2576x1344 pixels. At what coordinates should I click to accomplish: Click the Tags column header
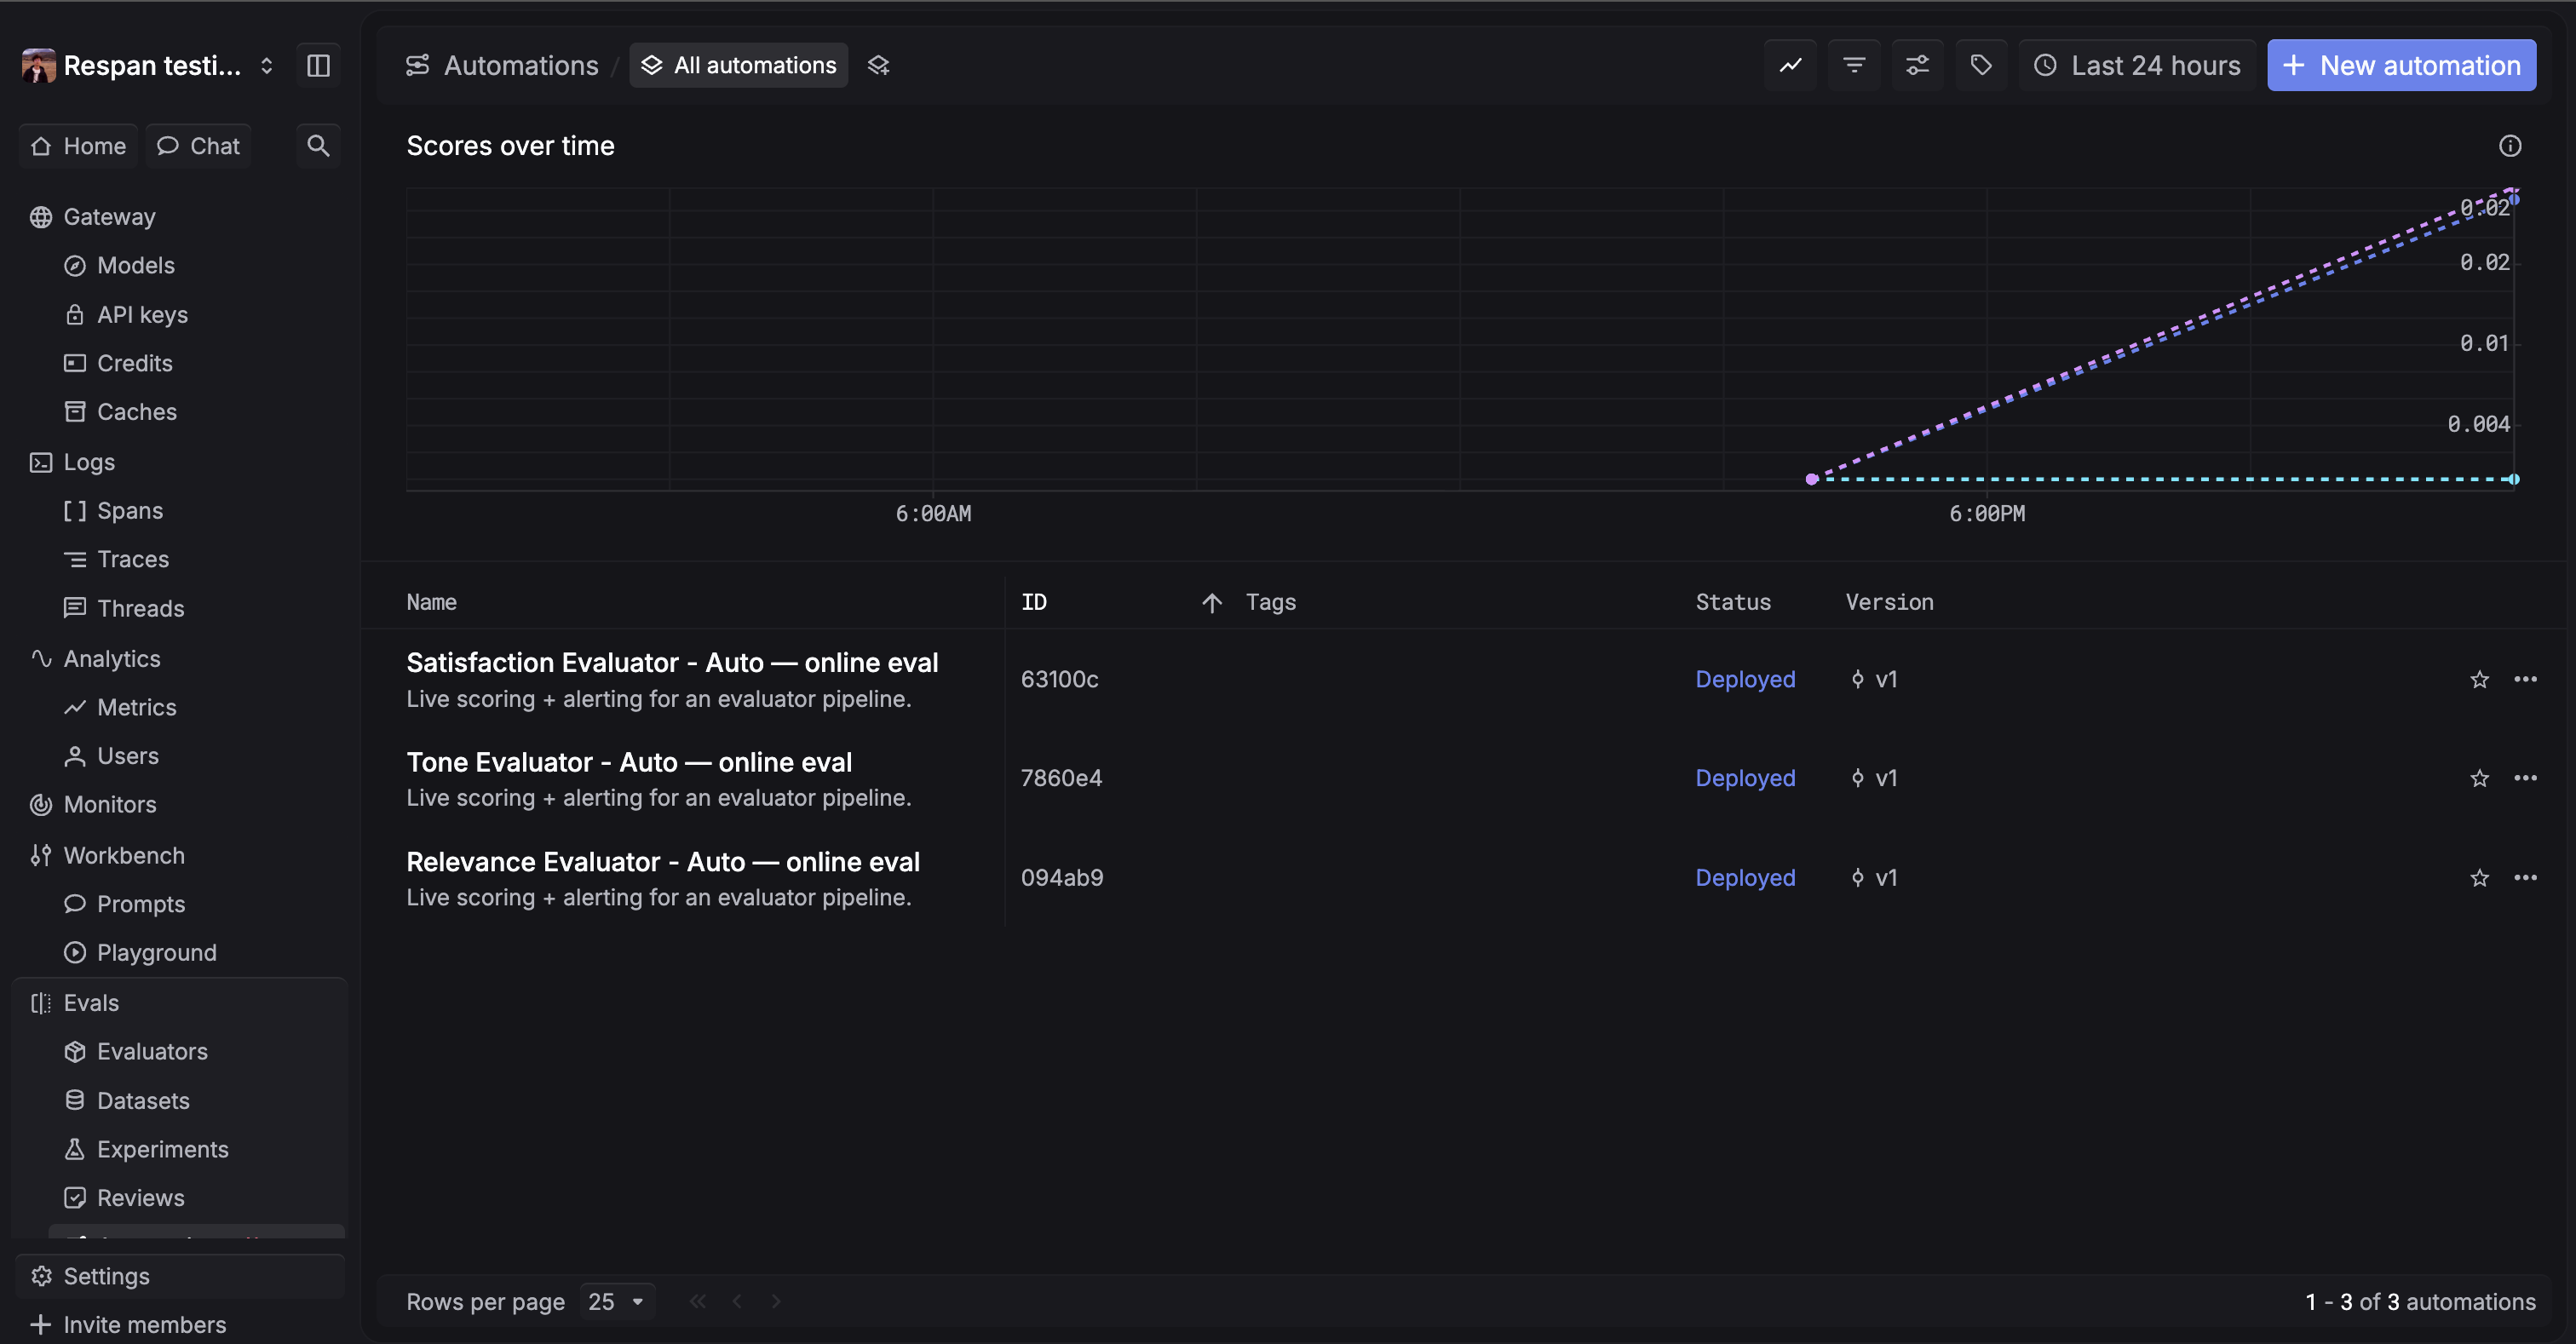tap(1270, 603)
